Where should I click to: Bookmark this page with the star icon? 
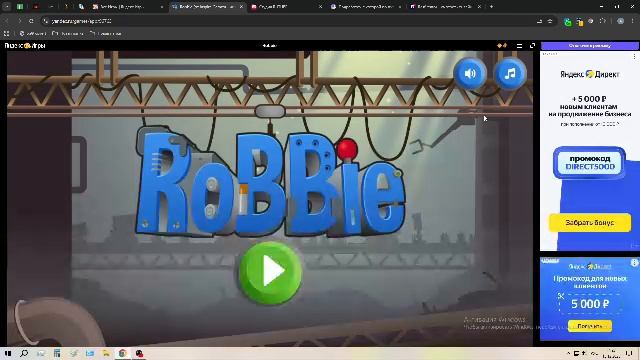(549, 21)
